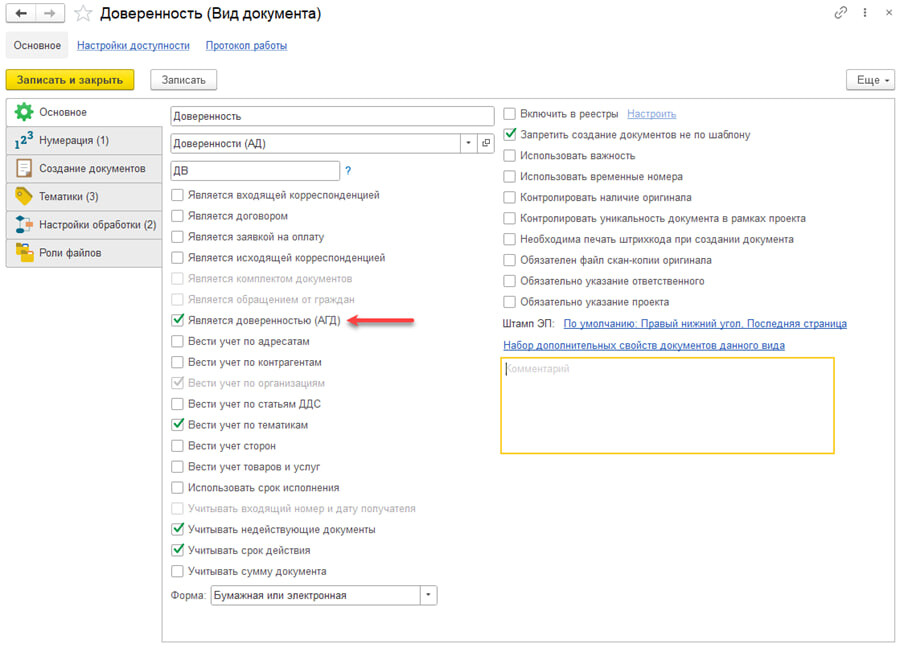The width and height of the screenshot is (900, 648).
Task: Click the question mark help icon
Action: click(348, 170)
